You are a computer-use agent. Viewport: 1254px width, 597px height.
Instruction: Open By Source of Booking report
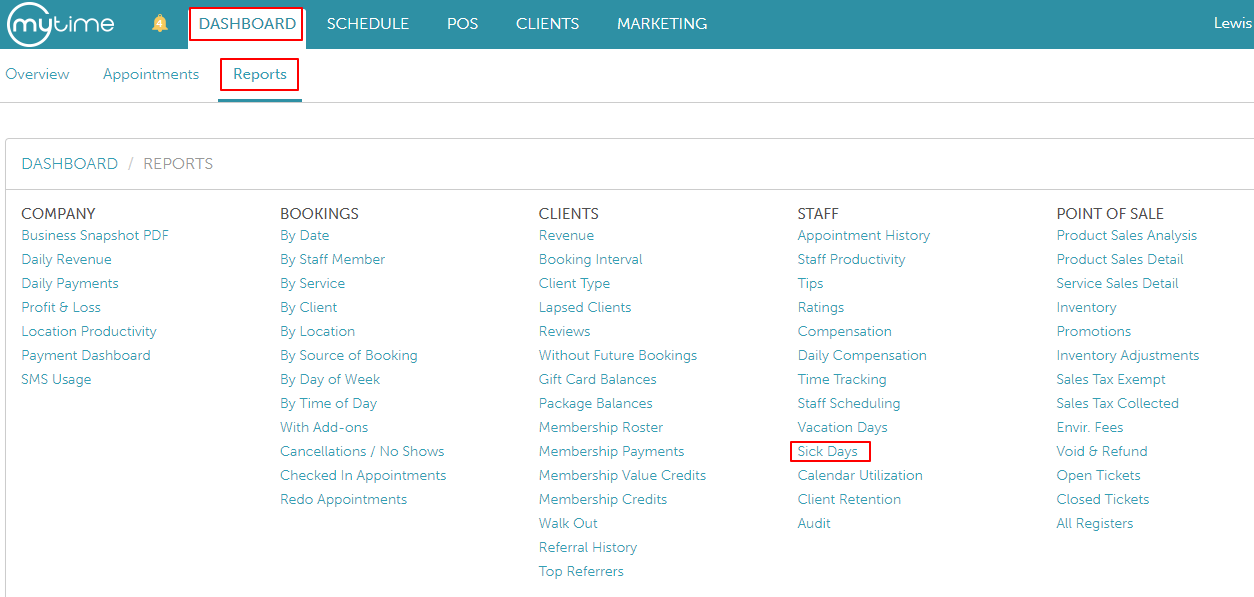click(x=349, y=356)
